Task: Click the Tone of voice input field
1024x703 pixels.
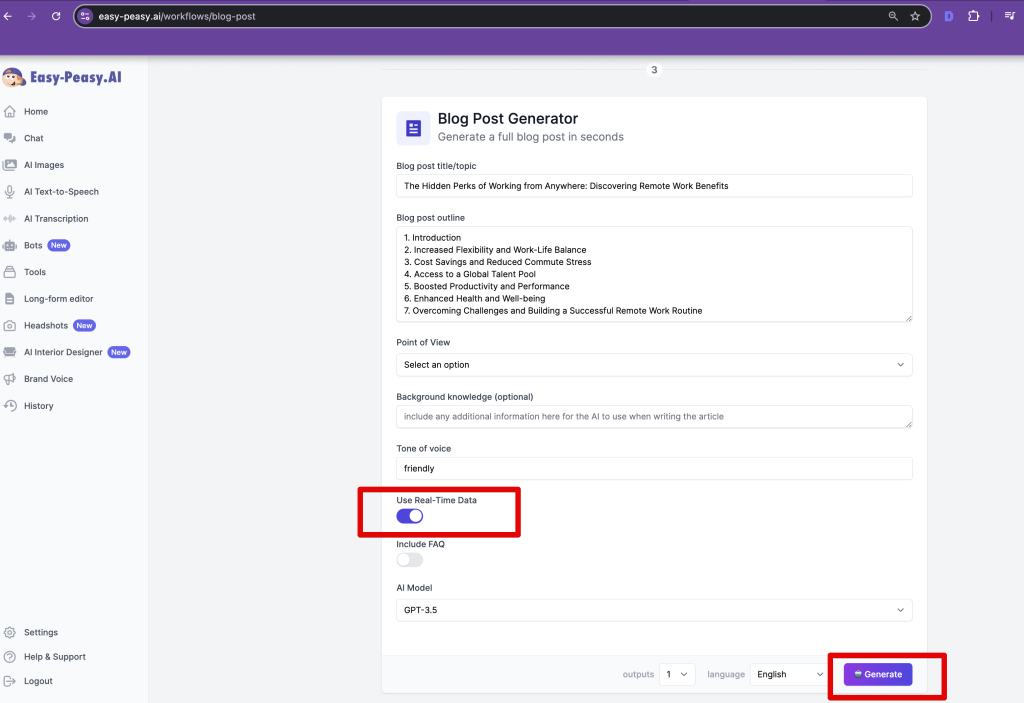Action: [654, 468]
